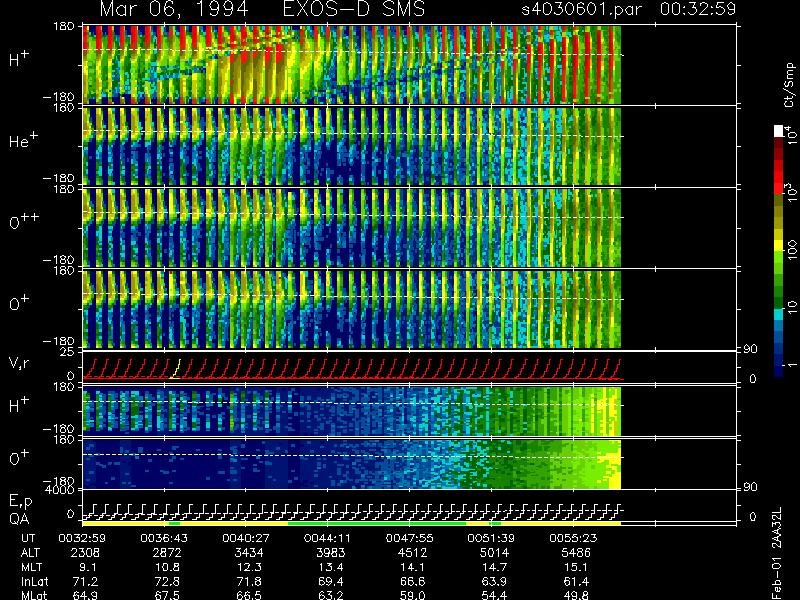Select the 'ALT' row header
The height and width of the screenshot is (600, 800).
[x=30, y=553]
